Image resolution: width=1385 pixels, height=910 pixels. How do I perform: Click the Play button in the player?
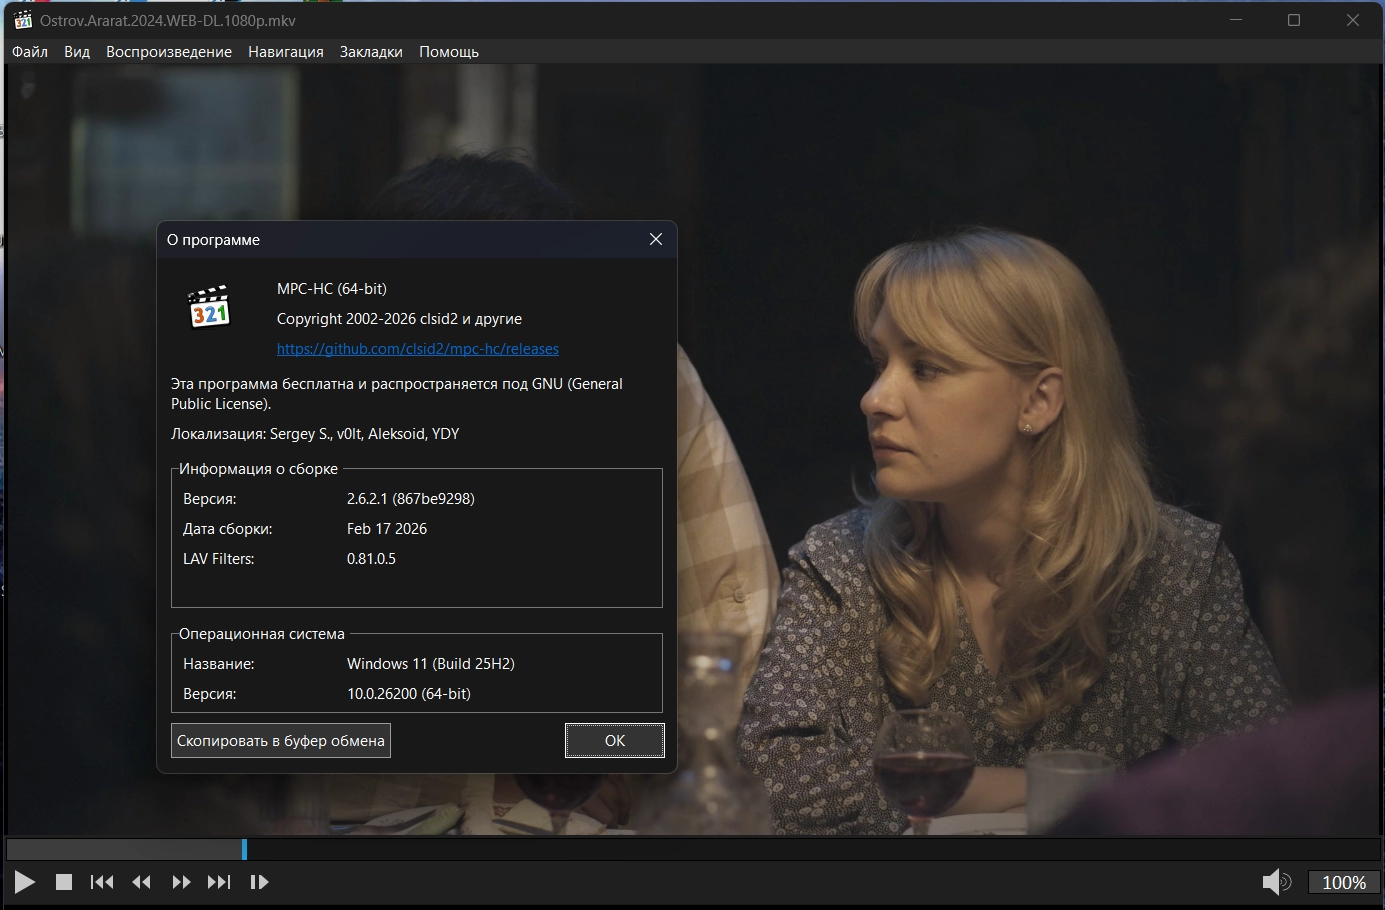[25, 882]
